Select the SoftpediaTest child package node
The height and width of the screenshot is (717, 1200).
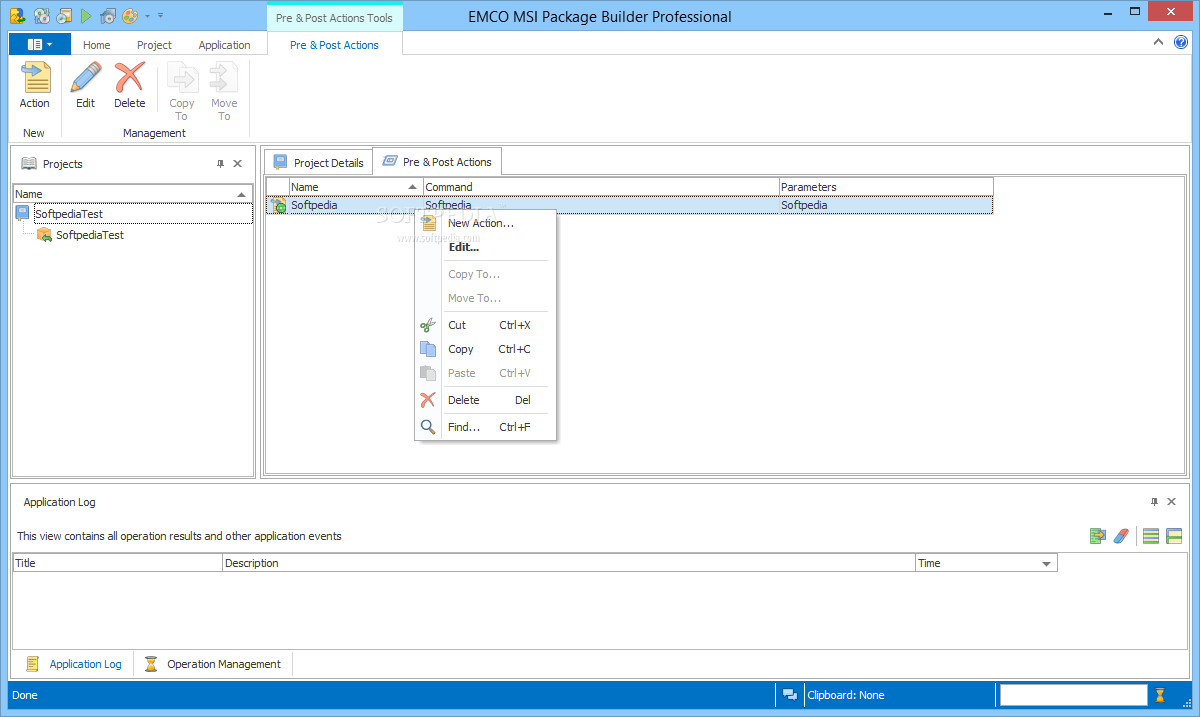(90, 235)
